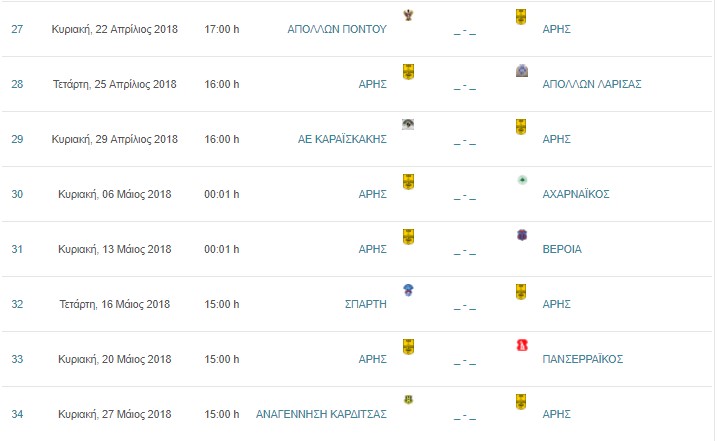Open the ΑΕ ΚΑΡΑΪΣΚΑΚΗΣ team link
Viewport: 717px width, 441px height.
tap(342, 139)
